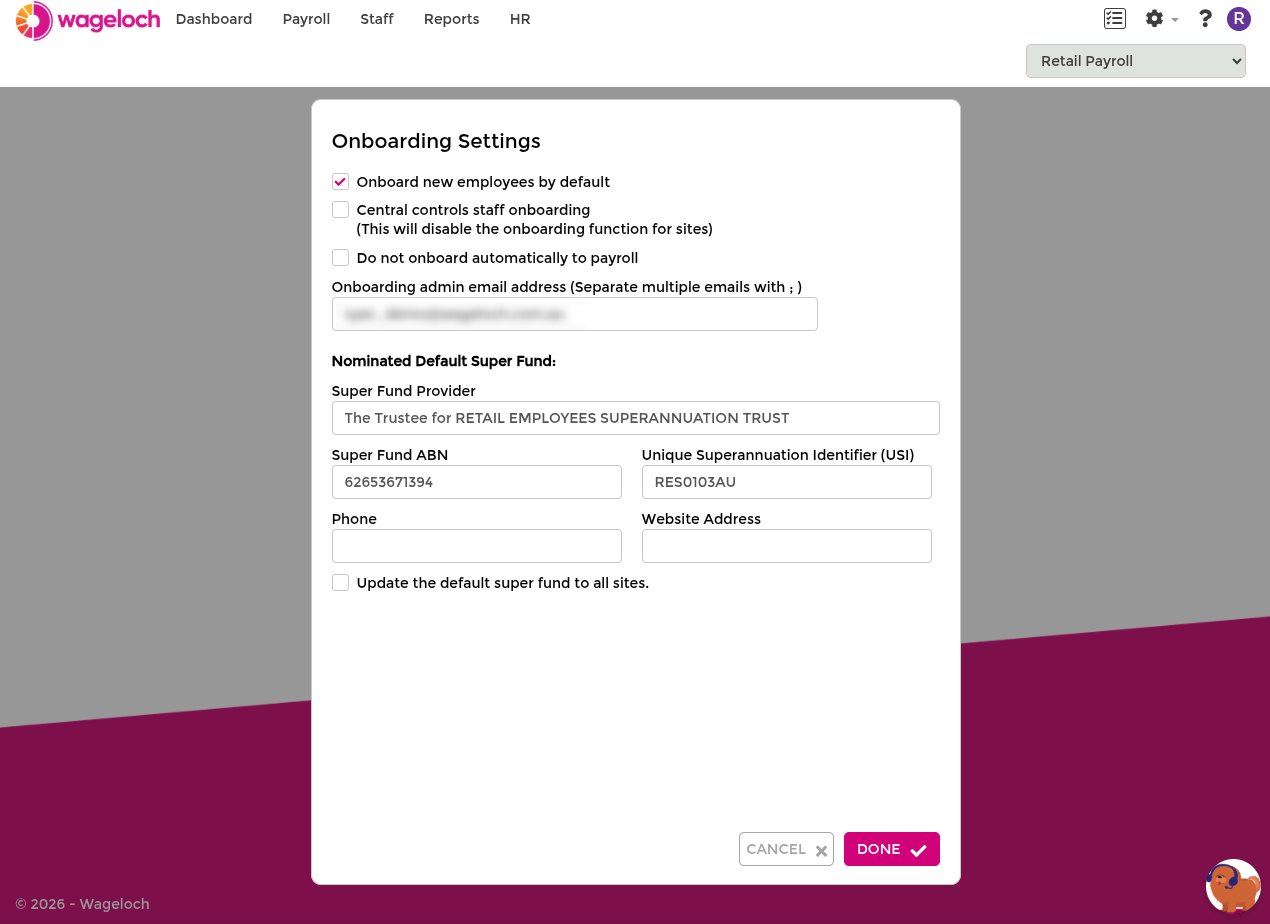Click the Super Fund ABN field

(x=477, y=482)
